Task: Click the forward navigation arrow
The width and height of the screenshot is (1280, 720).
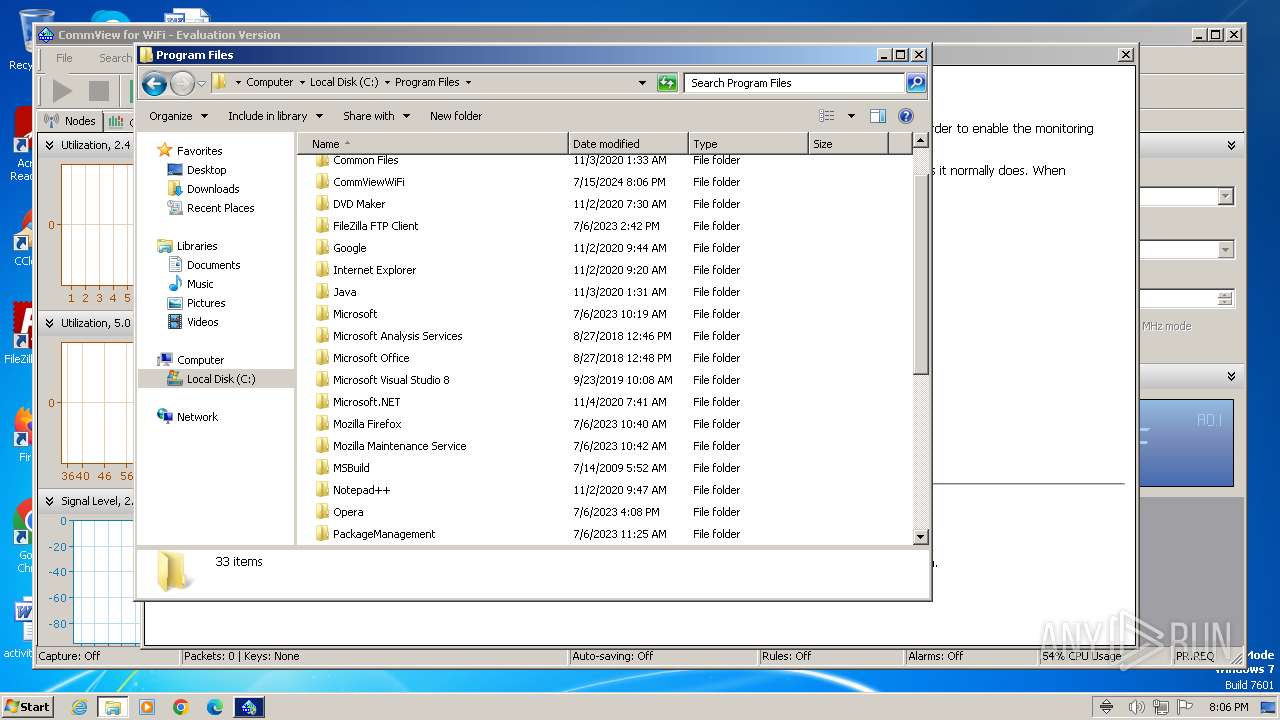Action: pyautogui.click(x=182, y=83)
